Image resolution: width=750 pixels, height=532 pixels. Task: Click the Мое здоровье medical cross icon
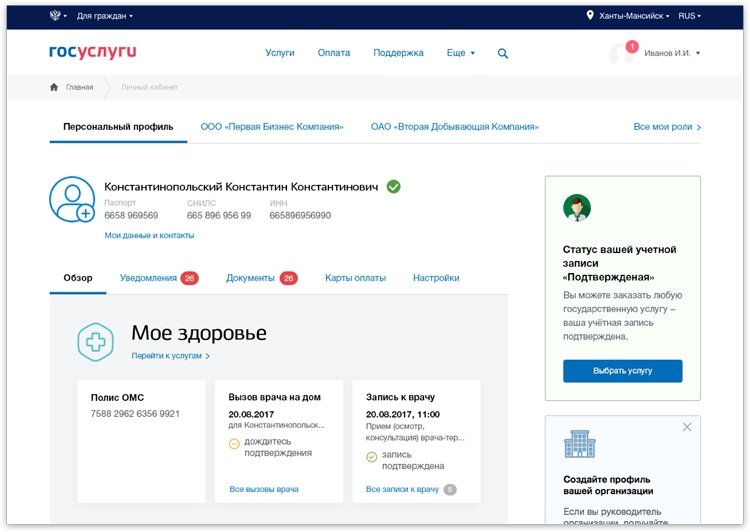[96, 342]
